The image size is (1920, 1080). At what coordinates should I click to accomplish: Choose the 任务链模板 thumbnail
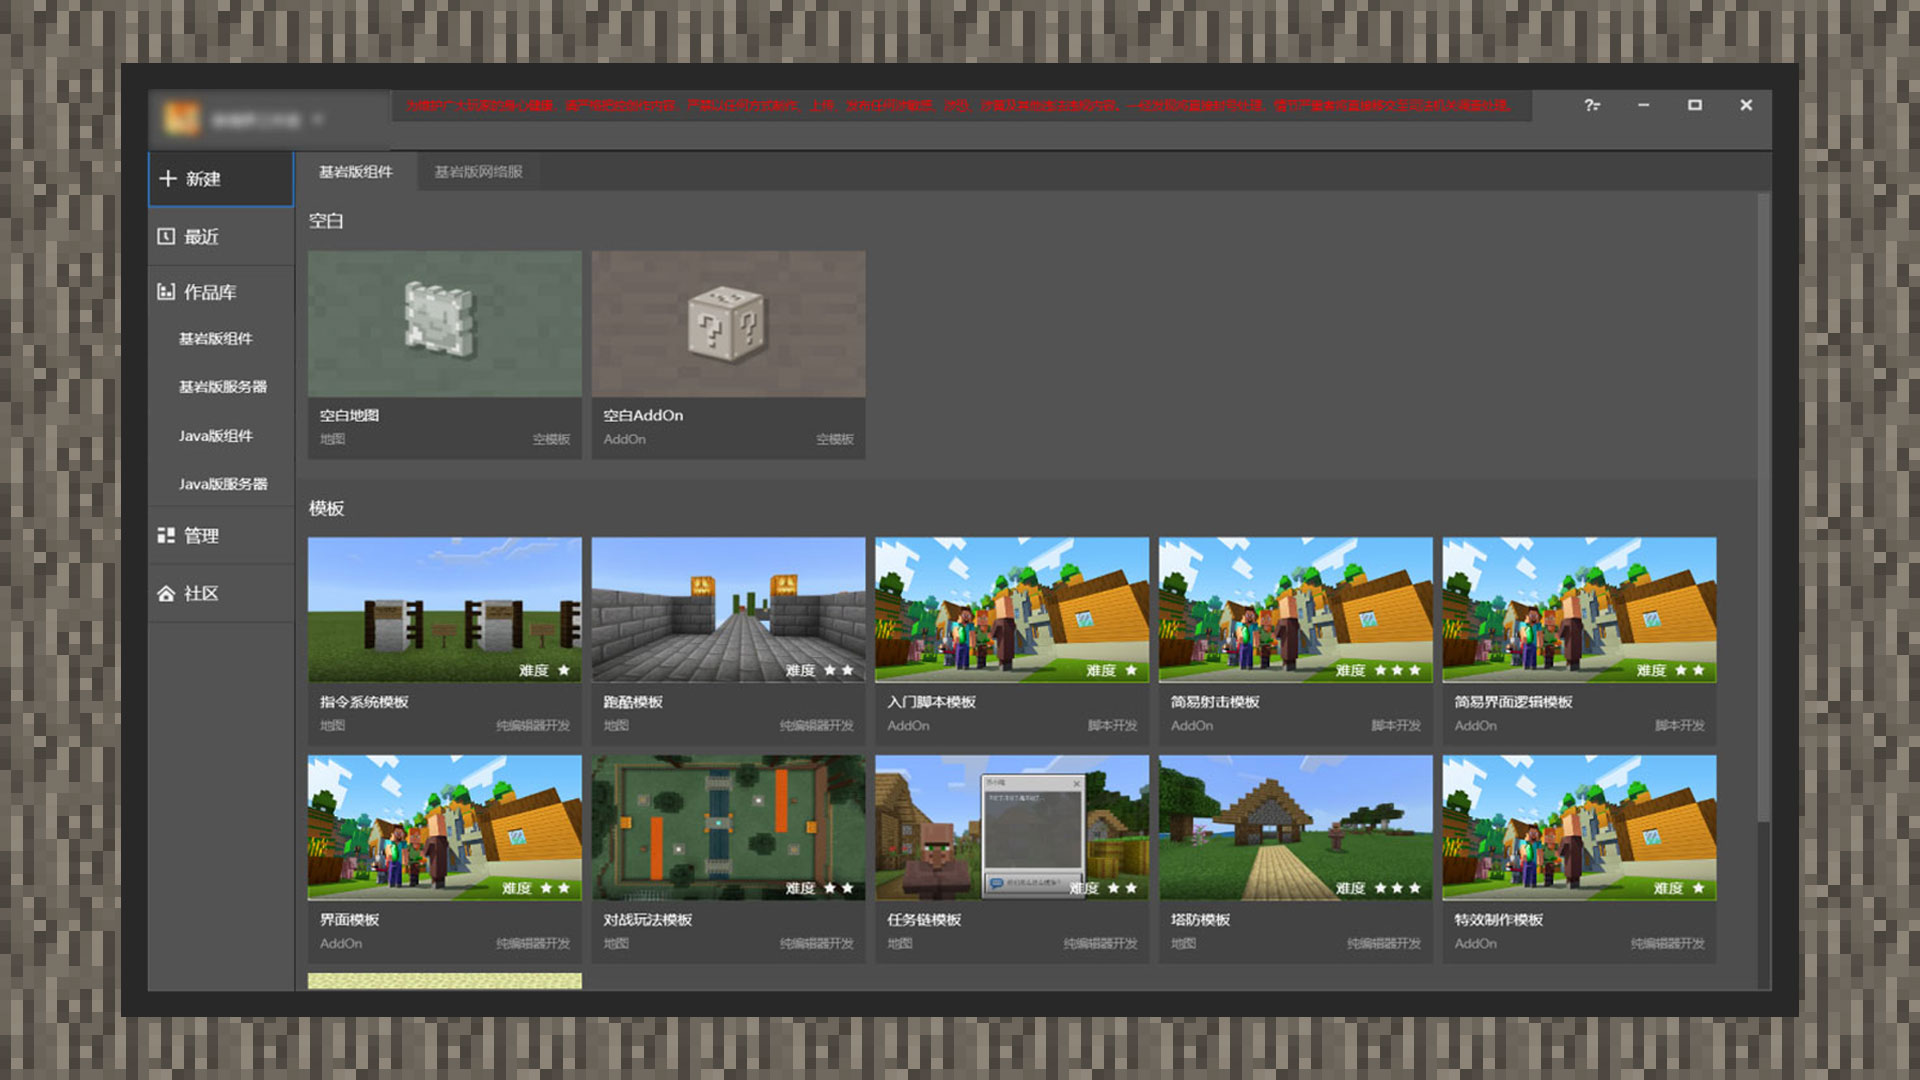pos(1012,828)
